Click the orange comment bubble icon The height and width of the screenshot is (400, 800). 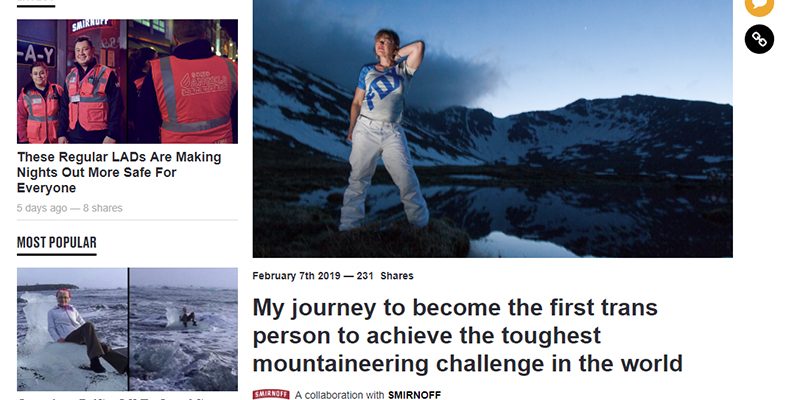click(760, 5)
